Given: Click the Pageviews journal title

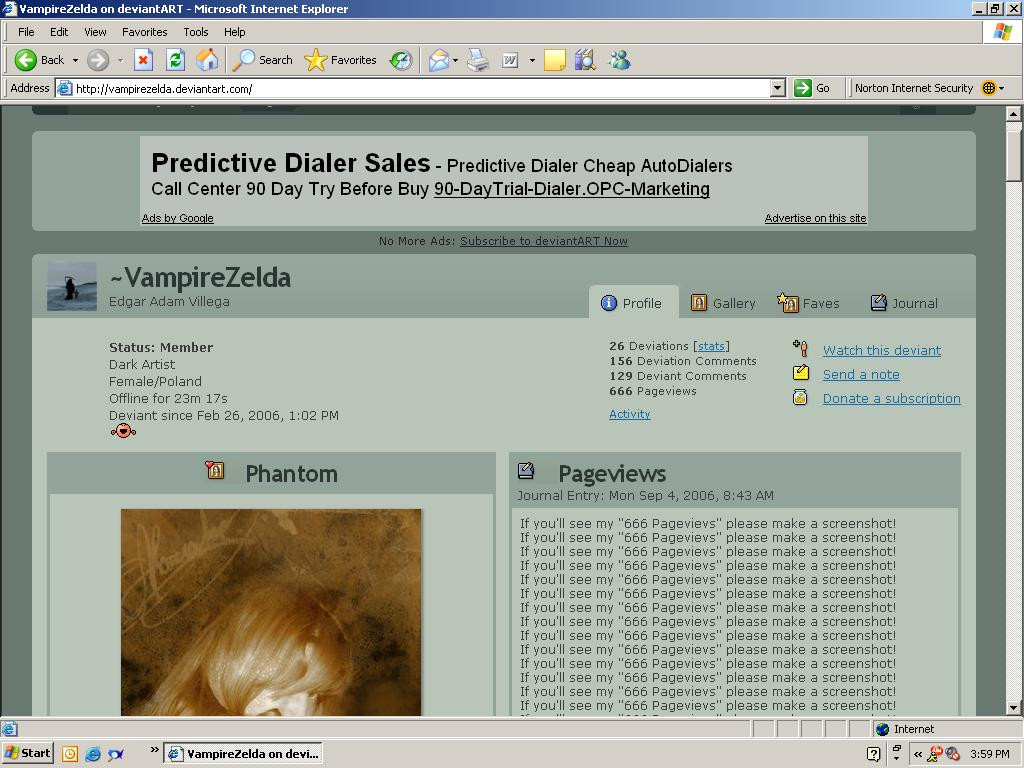Looking at the screenshot, I should click(612, 473).
